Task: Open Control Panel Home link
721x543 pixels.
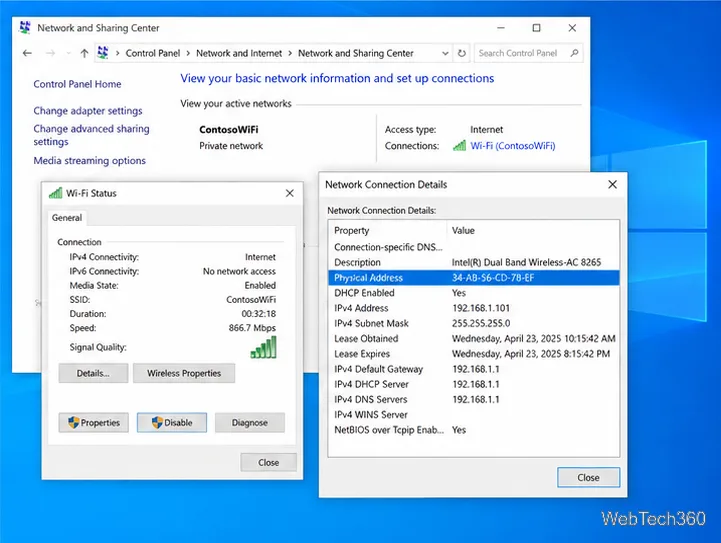Action: [x=77, y=84]
